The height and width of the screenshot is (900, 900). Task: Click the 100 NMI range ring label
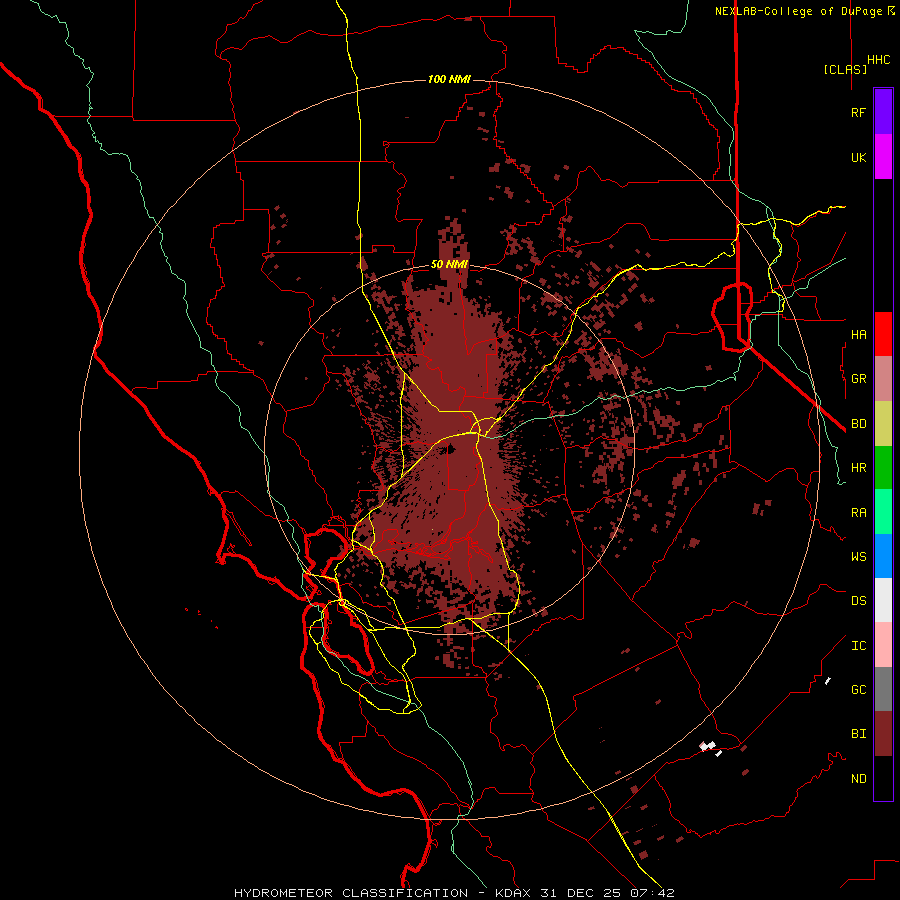449,79
